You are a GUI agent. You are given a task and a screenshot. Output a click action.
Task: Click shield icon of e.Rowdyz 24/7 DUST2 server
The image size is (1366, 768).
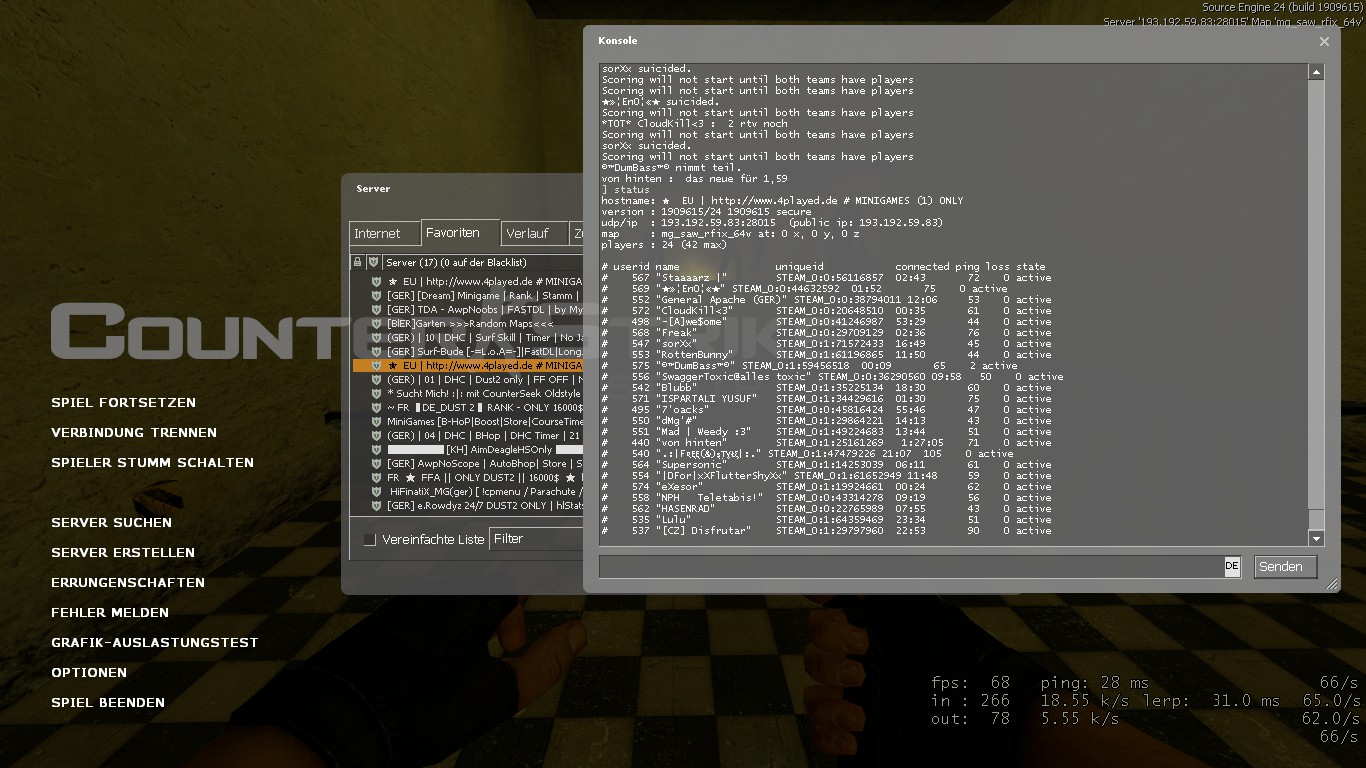[x=376, y=506]
